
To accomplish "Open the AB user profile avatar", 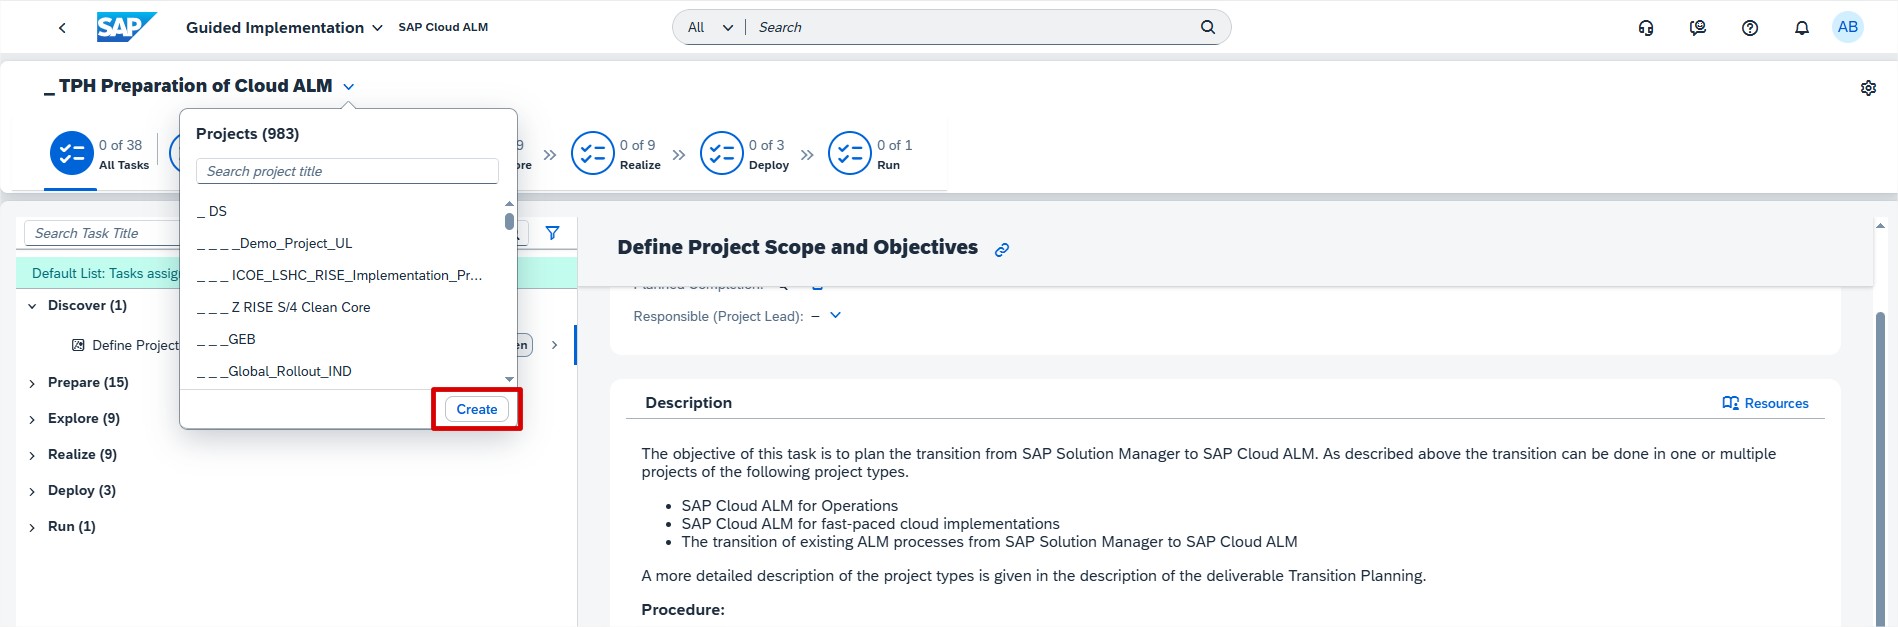I will tap(1848, 27).
